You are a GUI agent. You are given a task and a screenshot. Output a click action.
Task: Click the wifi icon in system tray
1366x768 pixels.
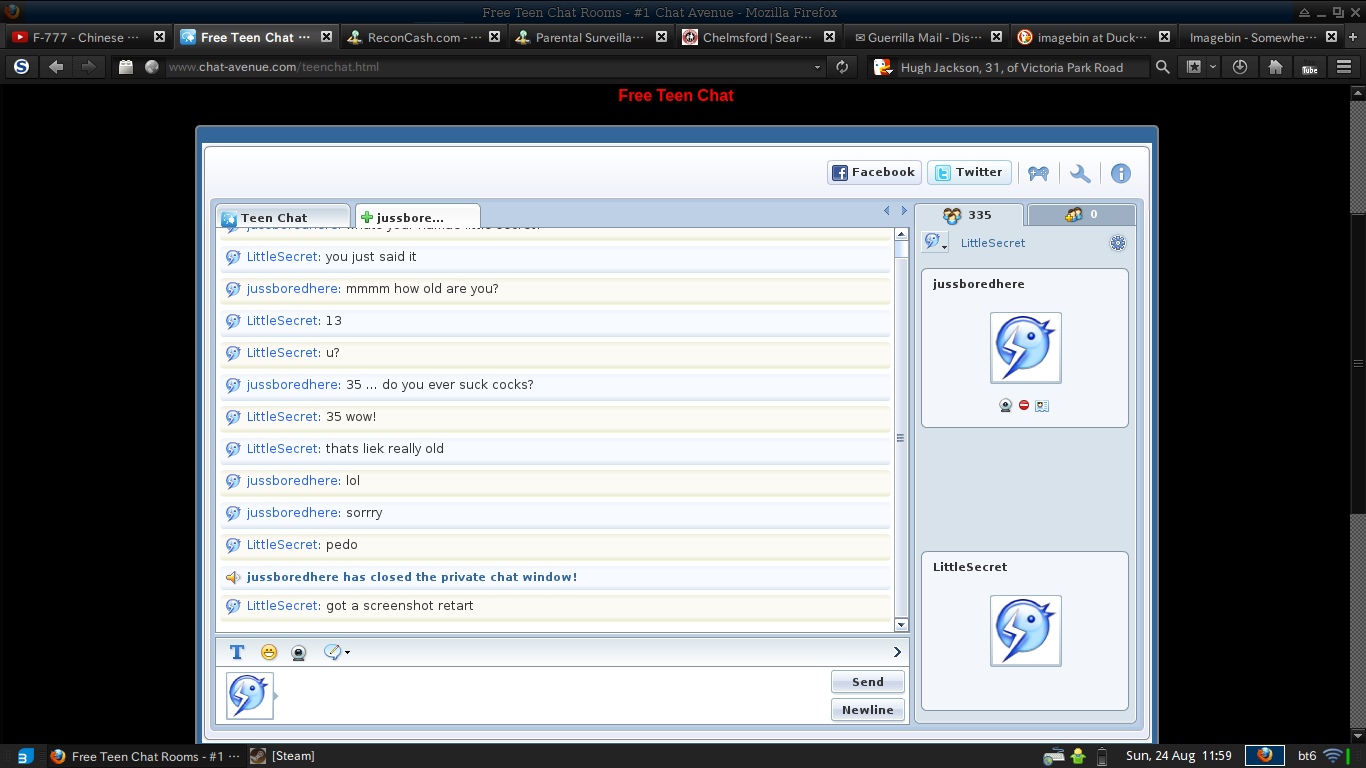click(x=1333, y=756)
